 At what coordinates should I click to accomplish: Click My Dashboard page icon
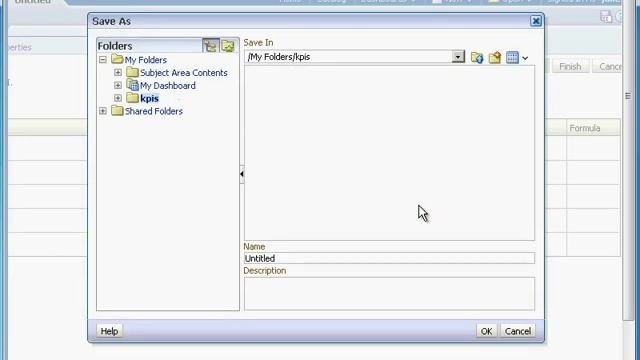click(x=133, y=85)
